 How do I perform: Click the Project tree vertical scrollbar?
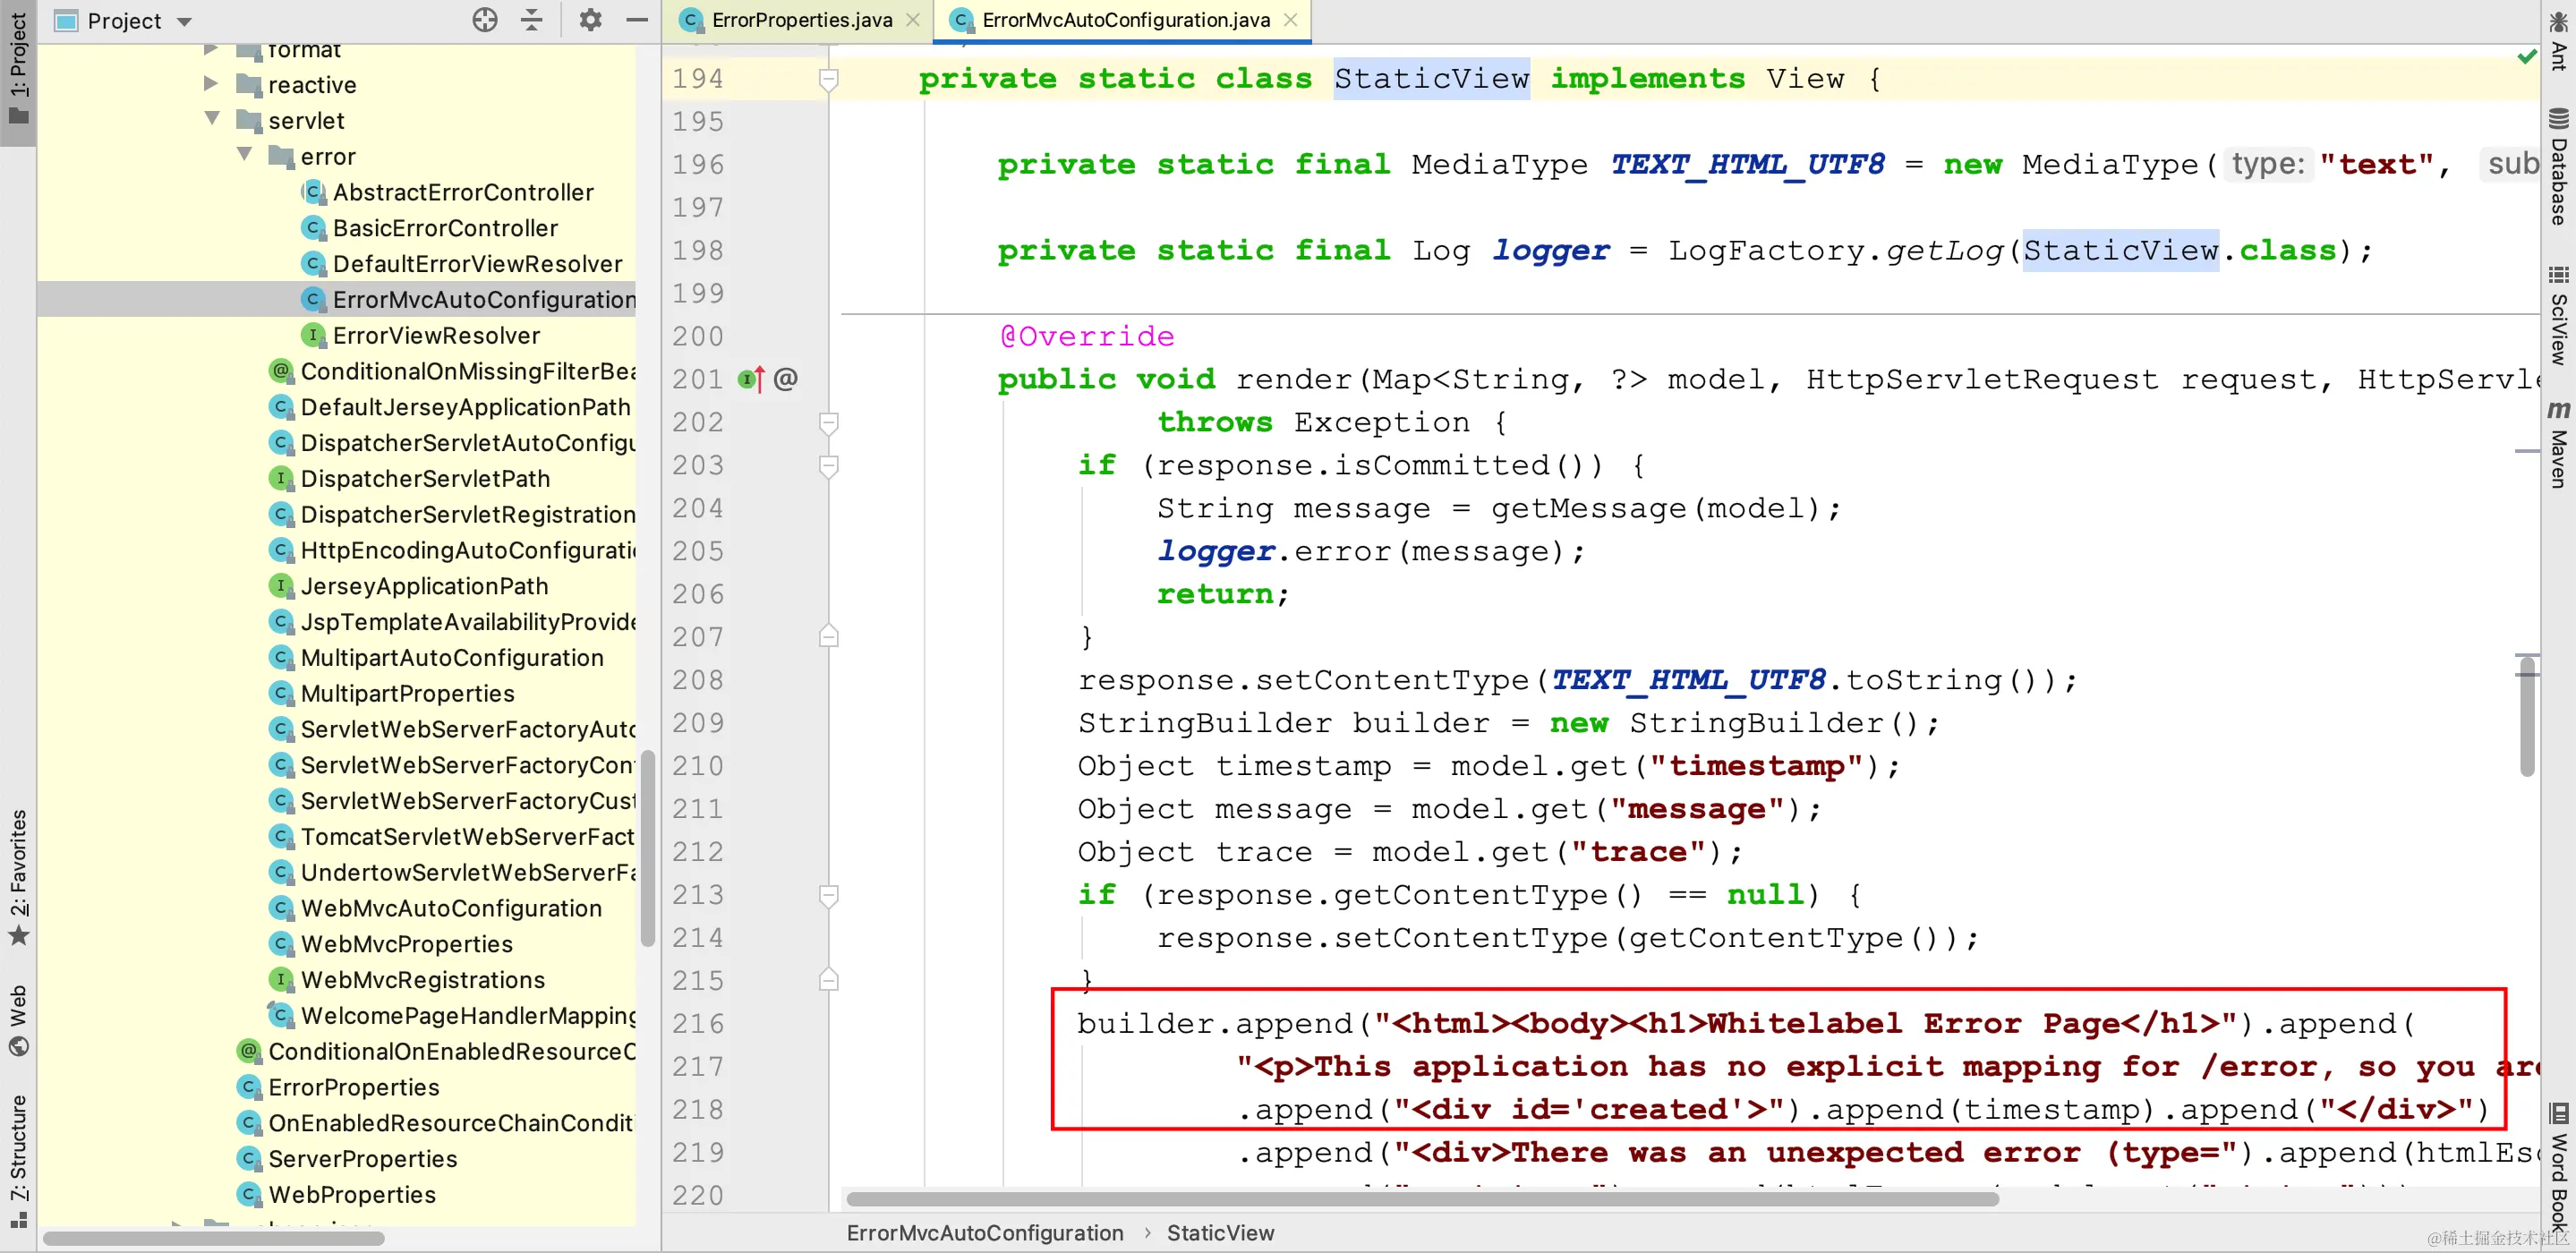pos(648,848)
